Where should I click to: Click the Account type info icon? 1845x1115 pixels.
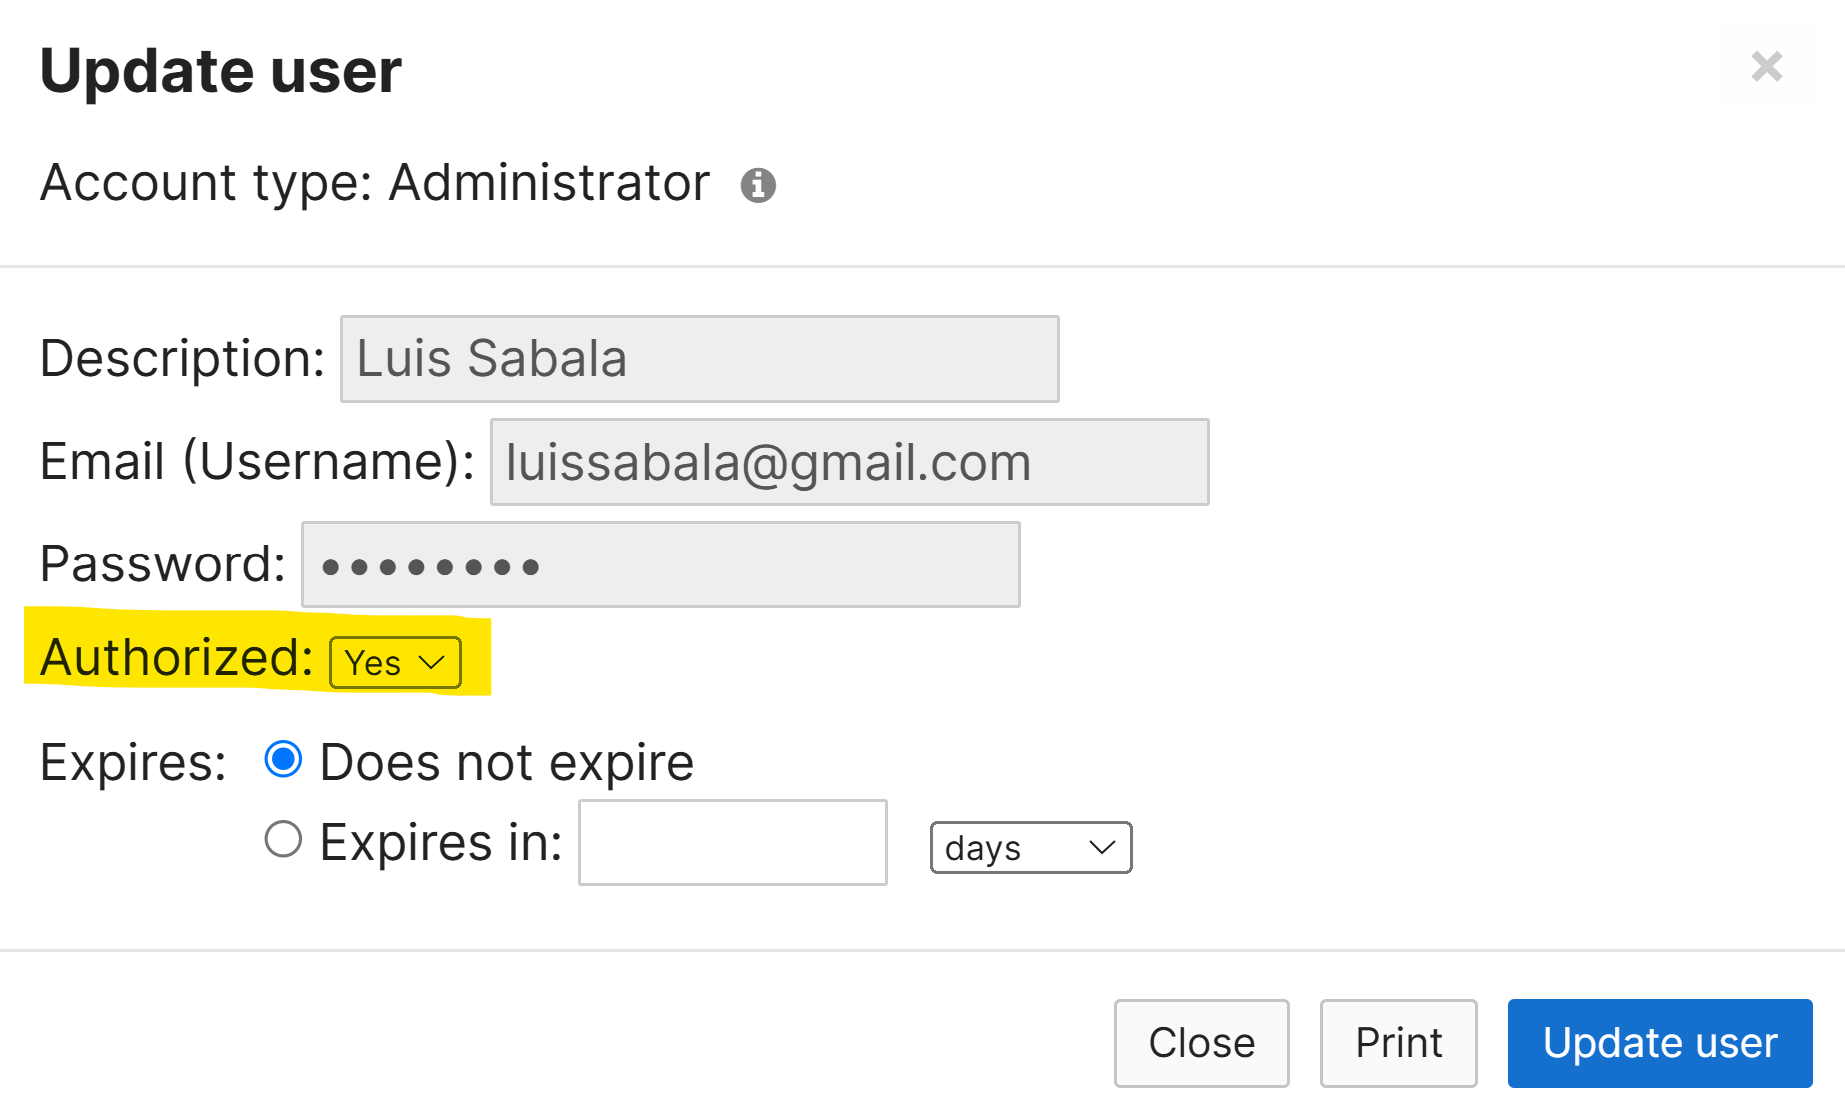pyautogui.click(x=758, y=185)
